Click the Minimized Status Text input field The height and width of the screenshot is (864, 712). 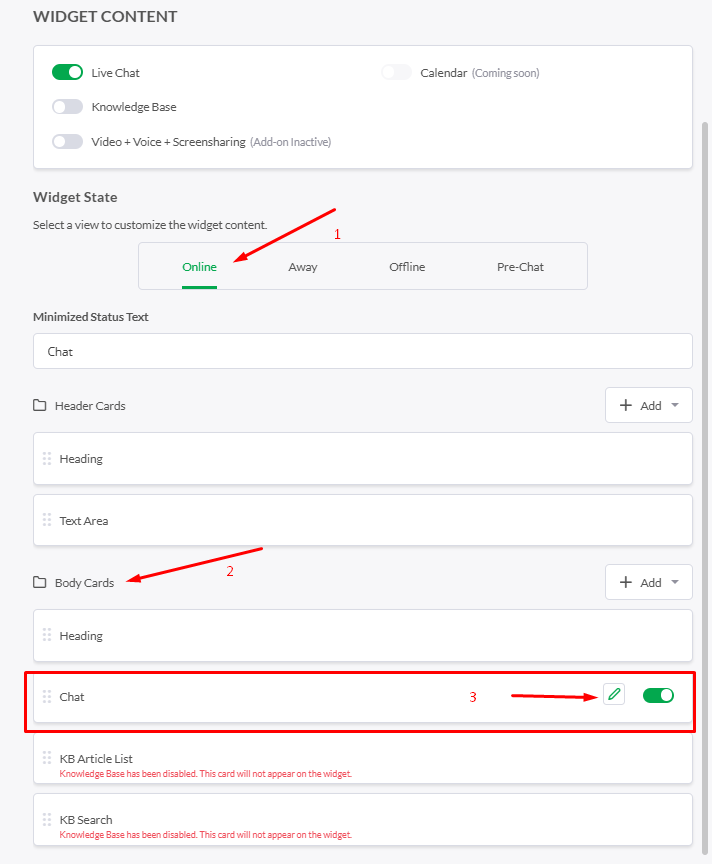pyautogui.click(x=363, y=351)
